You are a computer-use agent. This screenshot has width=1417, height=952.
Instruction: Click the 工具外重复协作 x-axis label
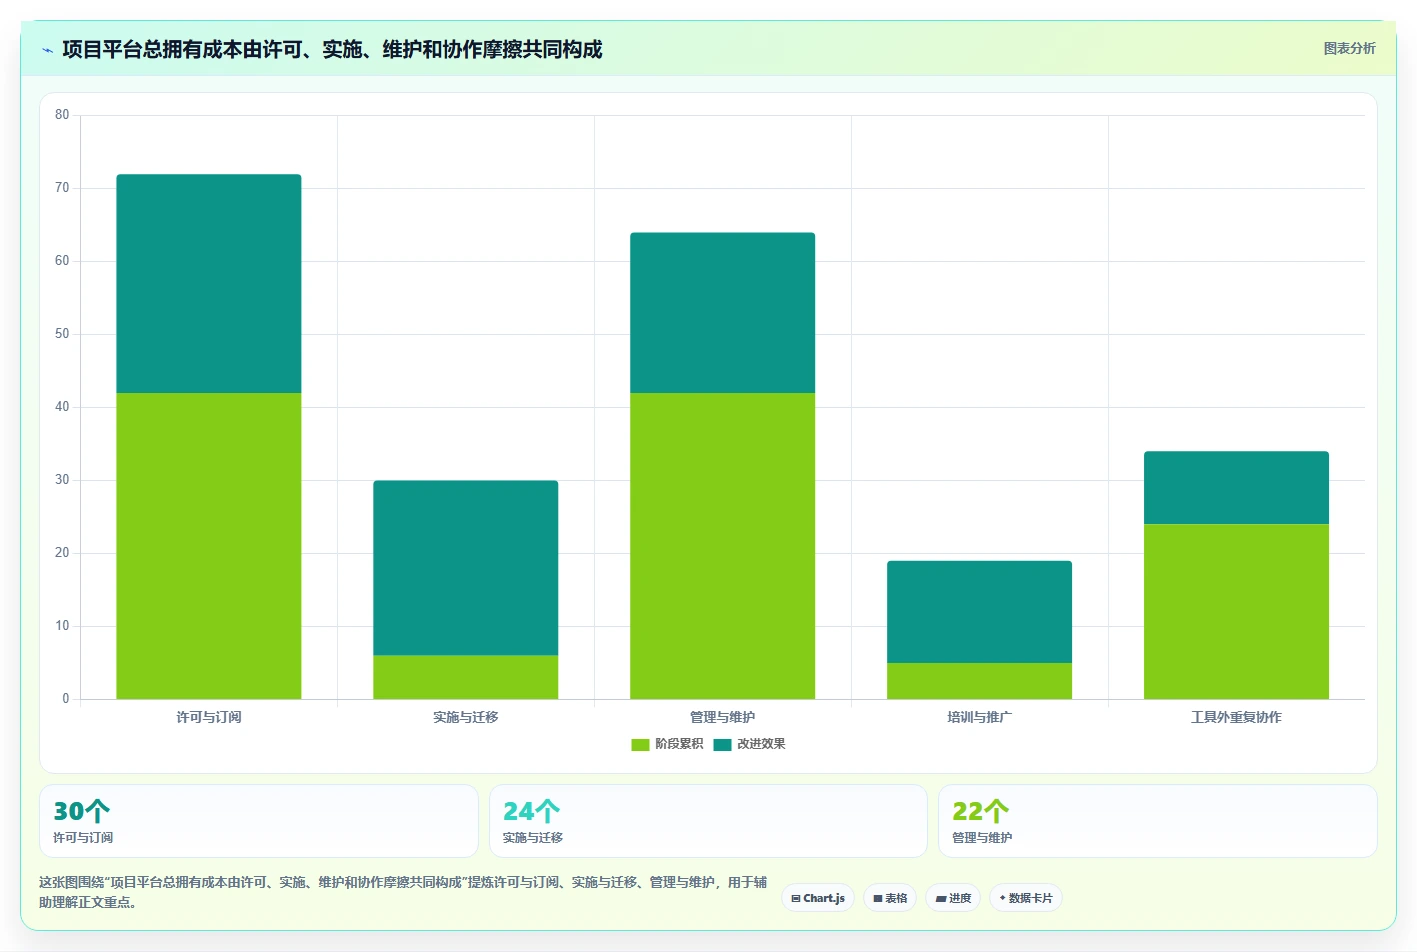1236,717
